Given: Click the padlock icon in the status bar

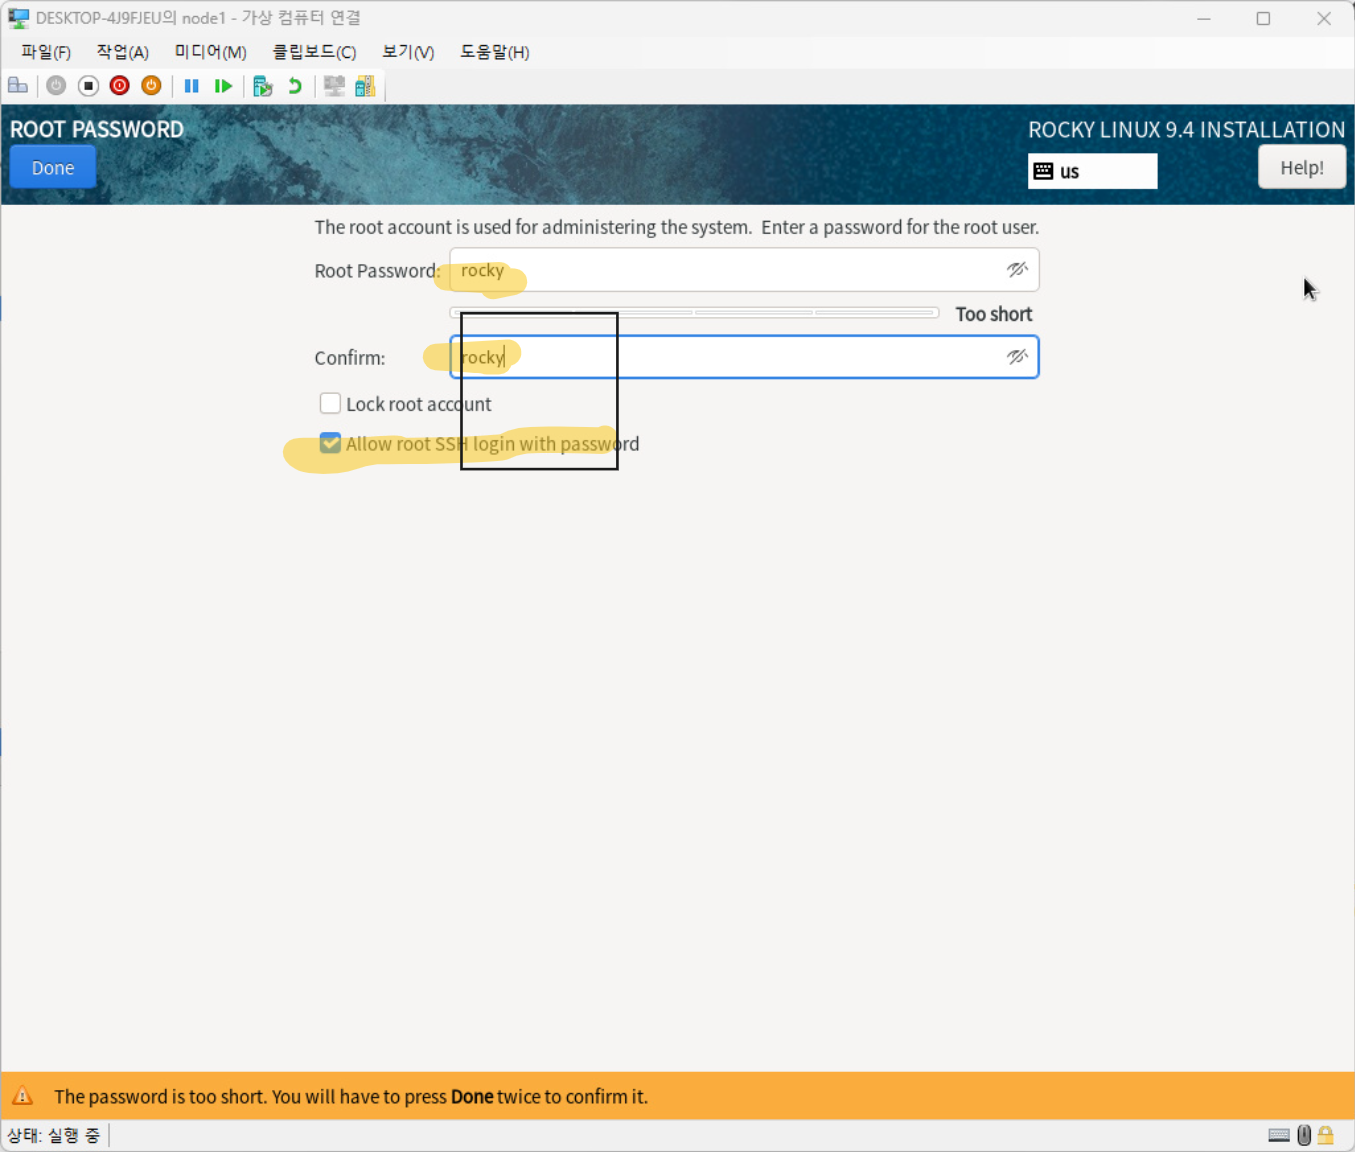Looking at the screenshot, I should (x=1326, y=1135).
